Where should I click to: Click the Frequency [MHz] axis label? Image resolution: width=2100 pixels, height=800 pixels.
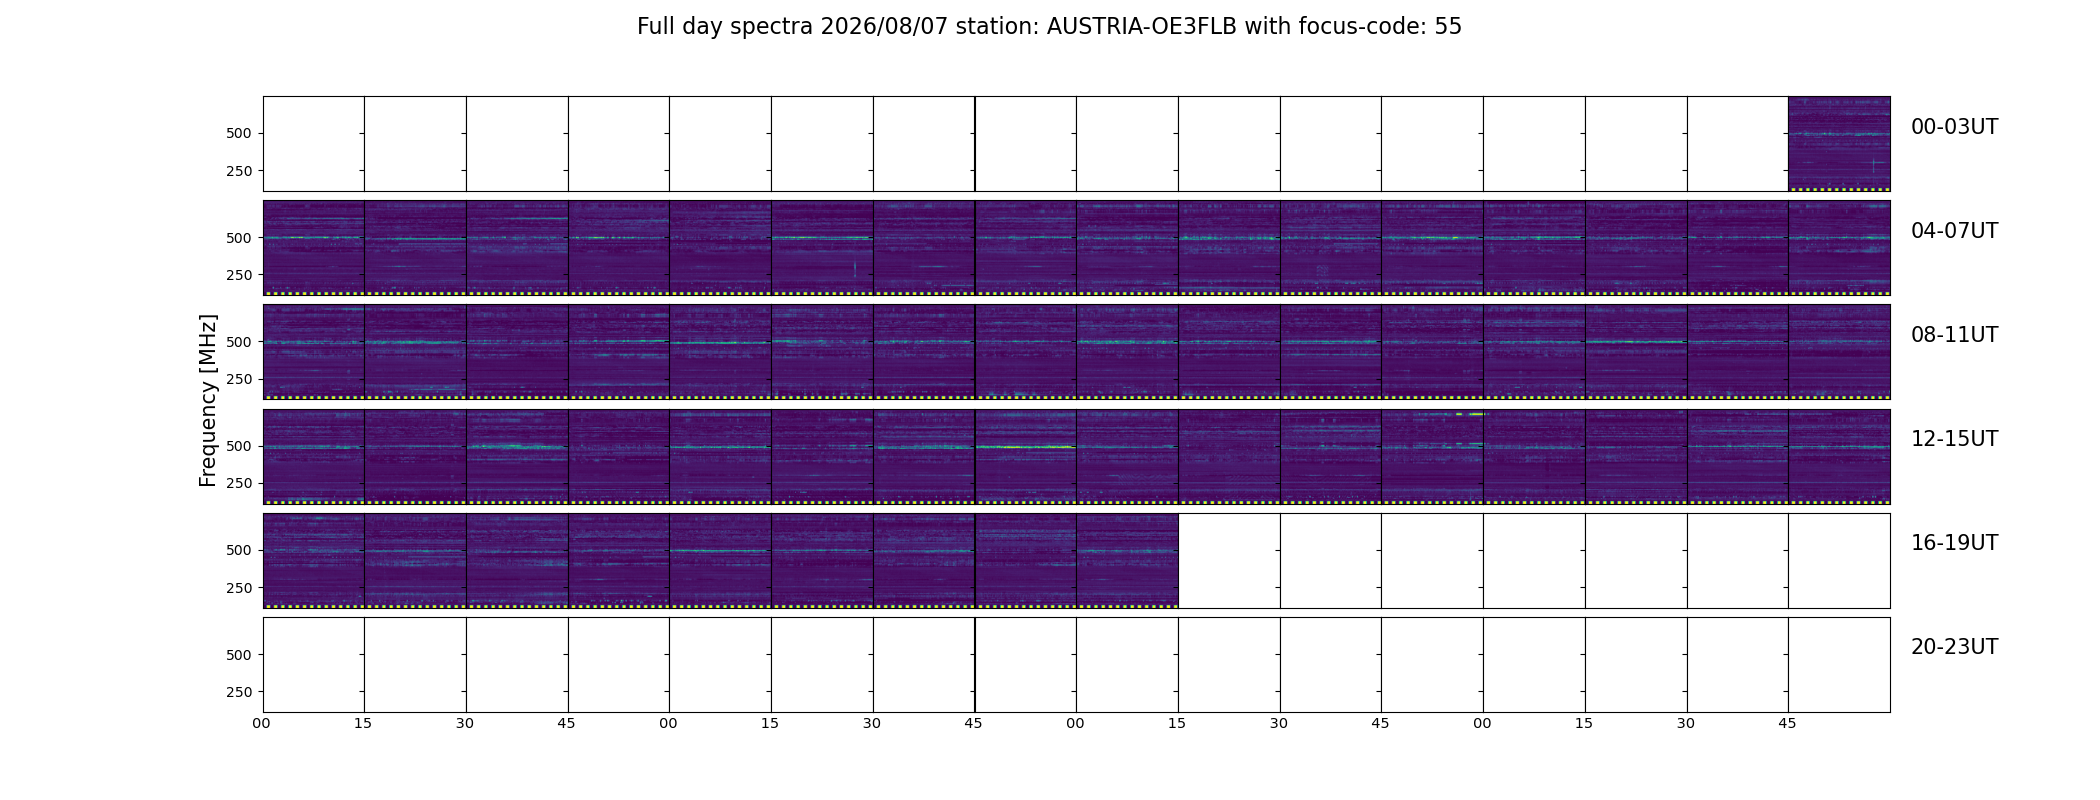(208, 400)
